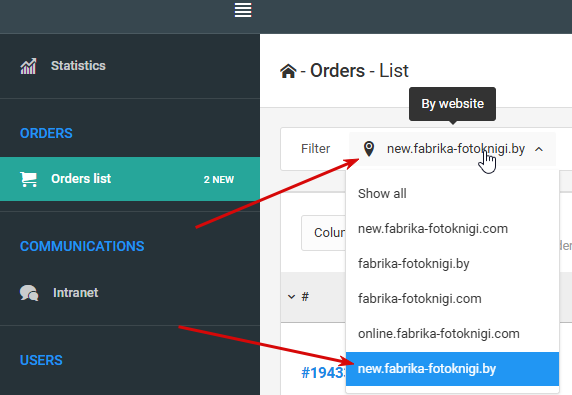Open the new.fabrika-fotoknigi.by website filter
Viewport: 572px width, 395px height.
[x=452, y=149]
